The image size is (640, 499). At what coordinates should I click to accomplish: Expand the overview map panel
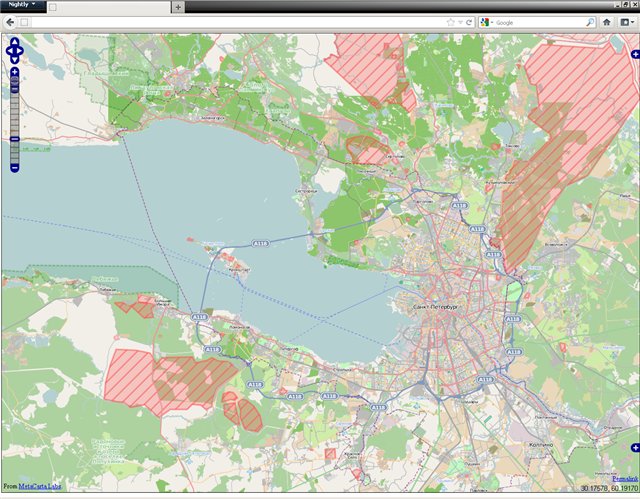pos(636,448)
